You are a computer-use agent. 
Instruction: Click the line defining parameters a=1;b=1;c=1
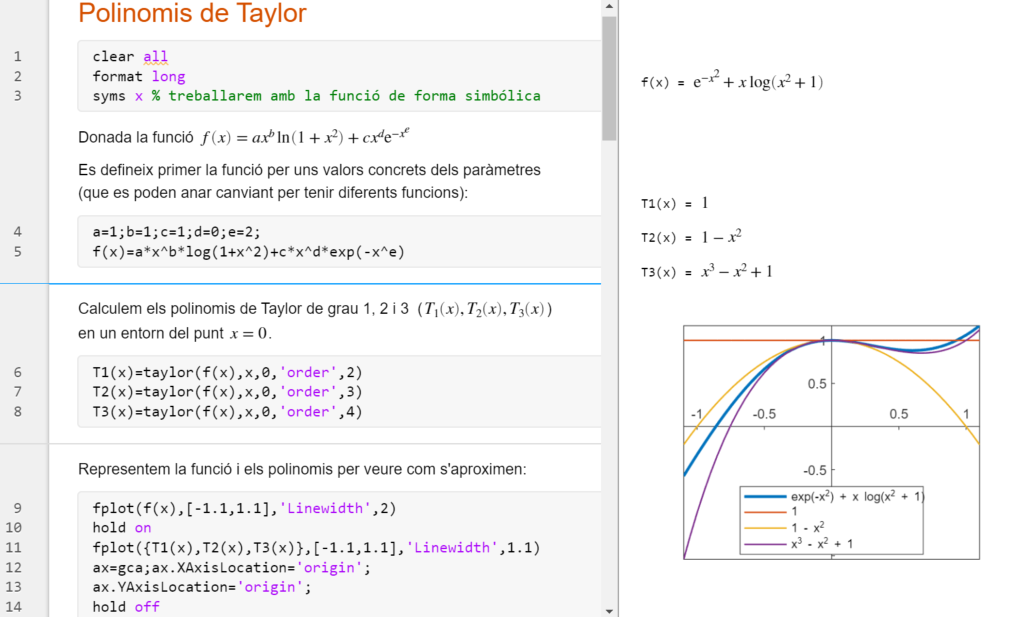coord(176,232)
